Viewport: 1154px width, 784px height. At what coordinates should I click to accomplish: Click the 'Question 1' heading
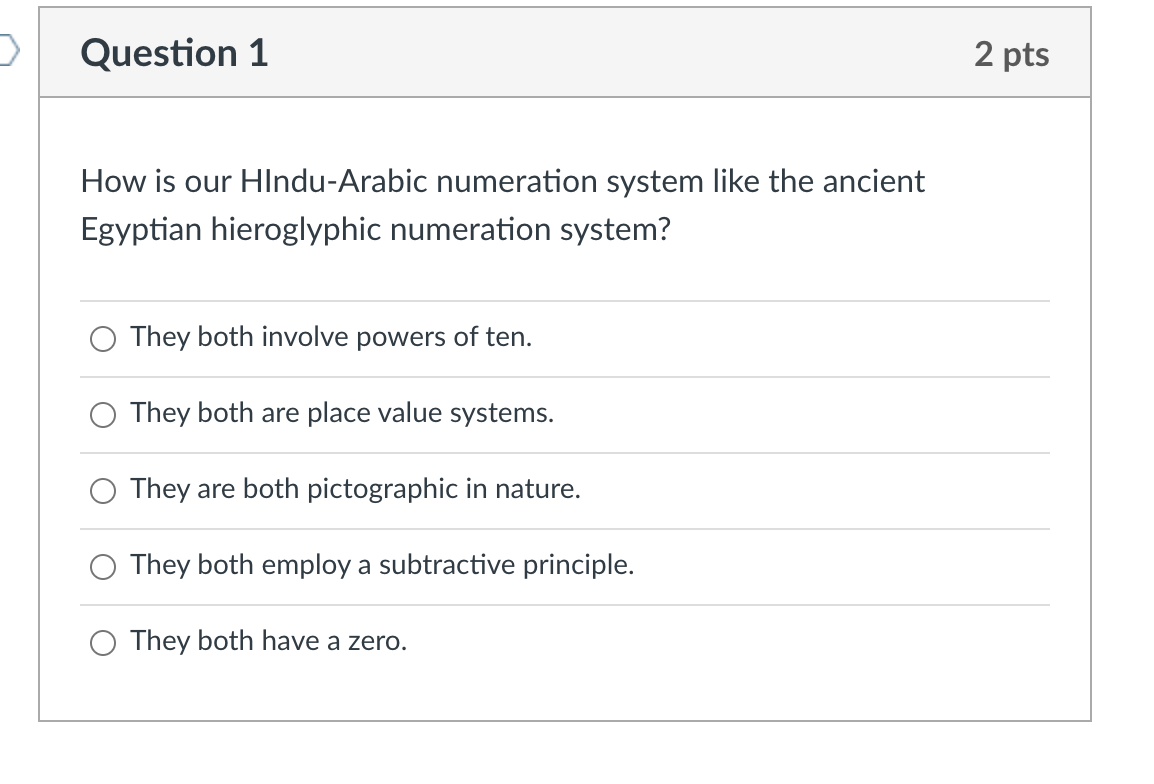click(175, 53)
